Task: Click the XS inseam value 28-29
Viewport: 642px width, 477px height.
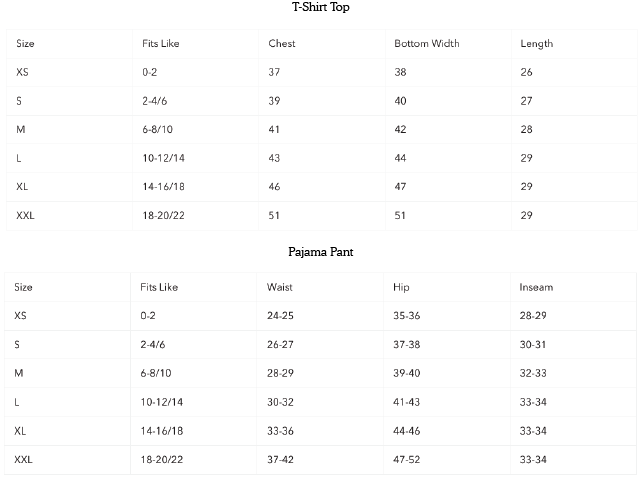Action: point(533,316)
